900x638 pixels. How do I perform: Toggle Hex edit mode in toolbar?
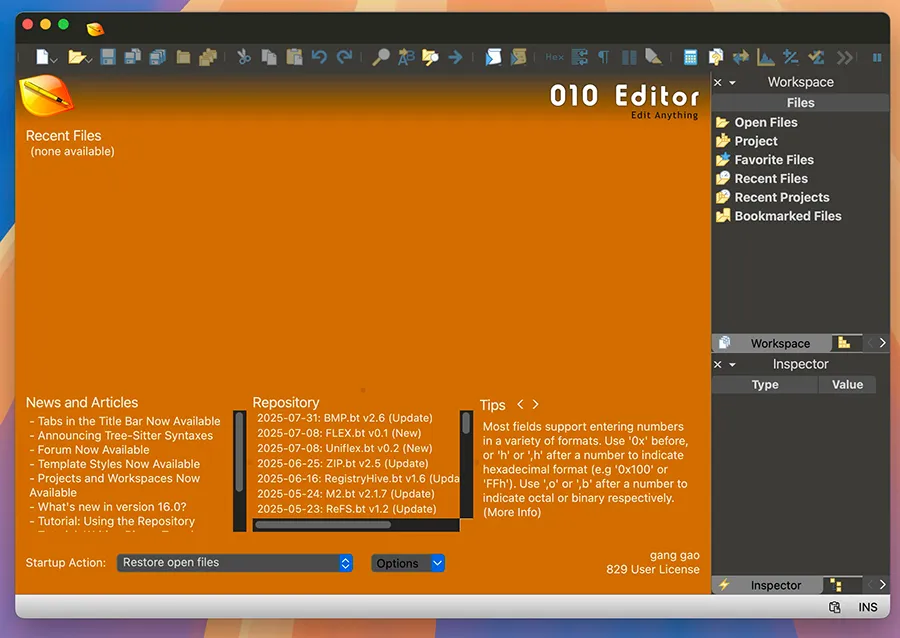(x=555, y=57)
